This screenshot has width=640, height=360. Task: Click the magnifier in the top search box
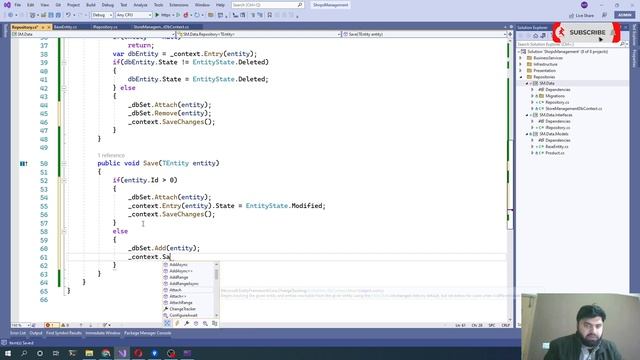click(x=300, y=5)
